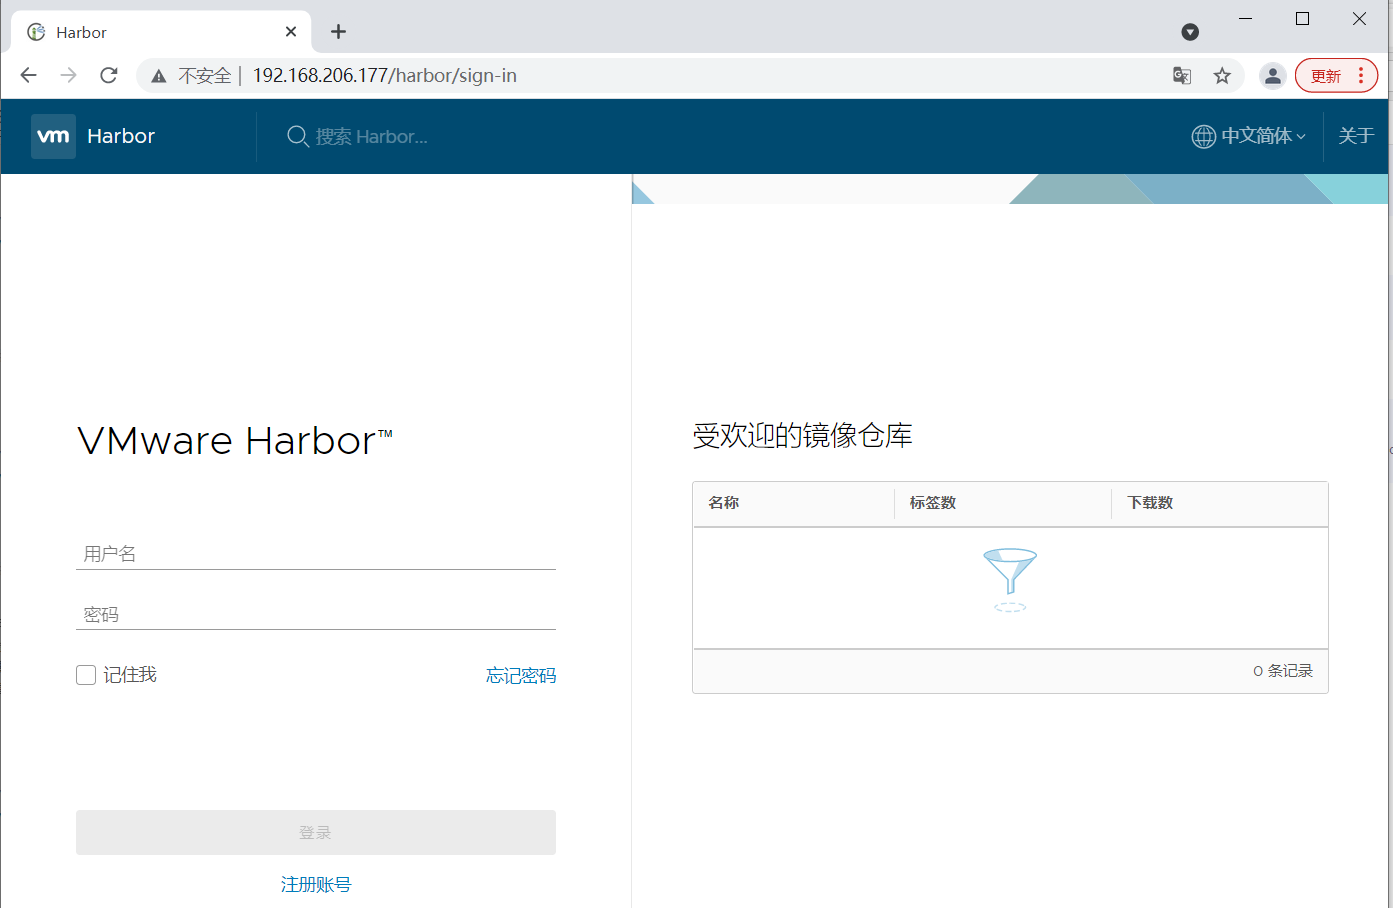This screenshot has height=908, width=1393.
Task: Click the 用户名 username input field
Action: click(x=316, y=553)
